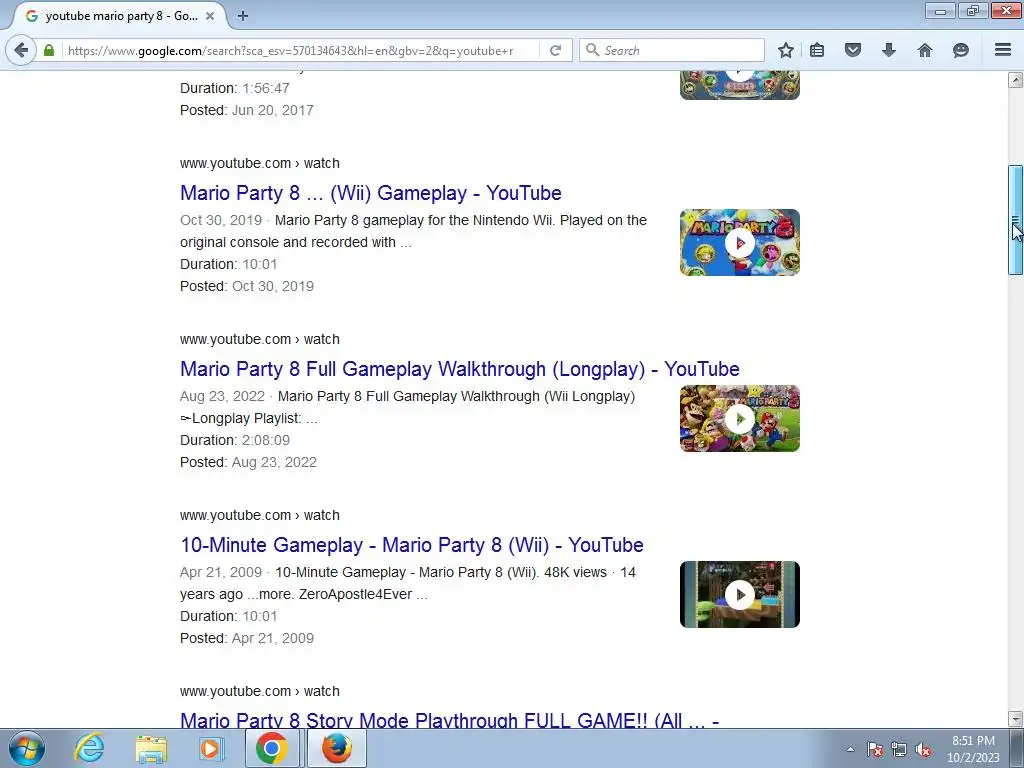The width and height of the screenshot is (1024, 768).
Task: Go back using the browser back arrow
Action: (22, 50)
